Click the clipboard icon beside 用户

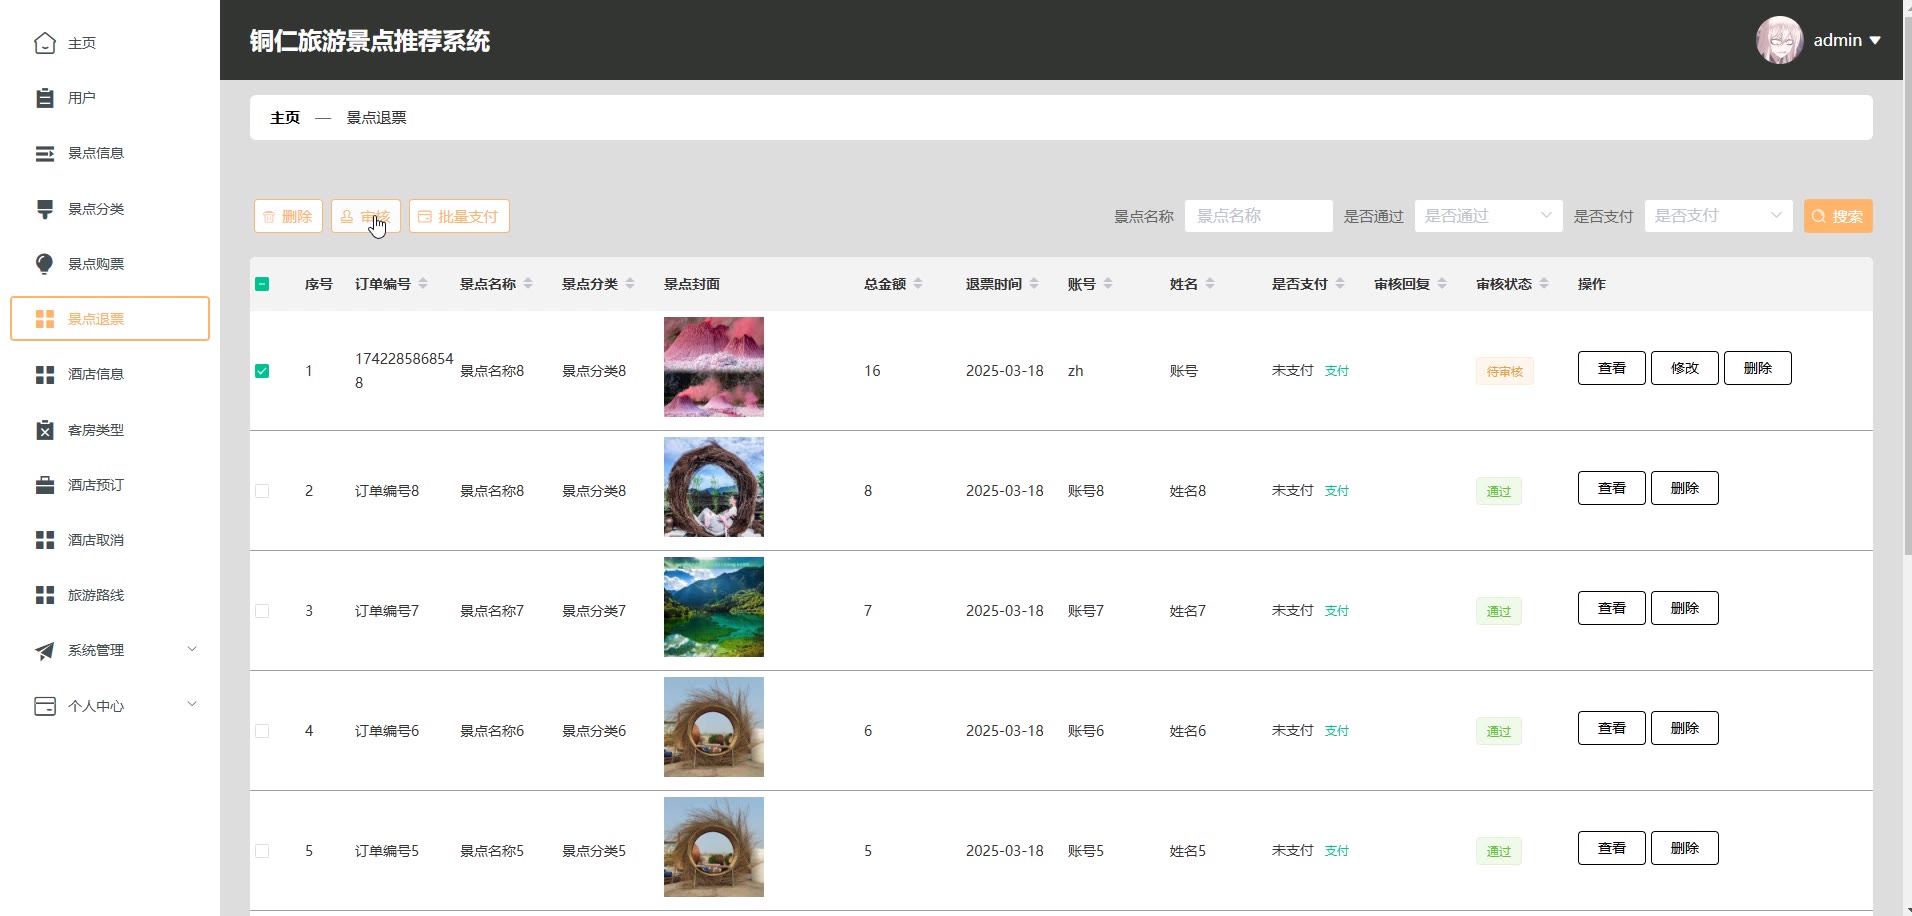(45, 98)
